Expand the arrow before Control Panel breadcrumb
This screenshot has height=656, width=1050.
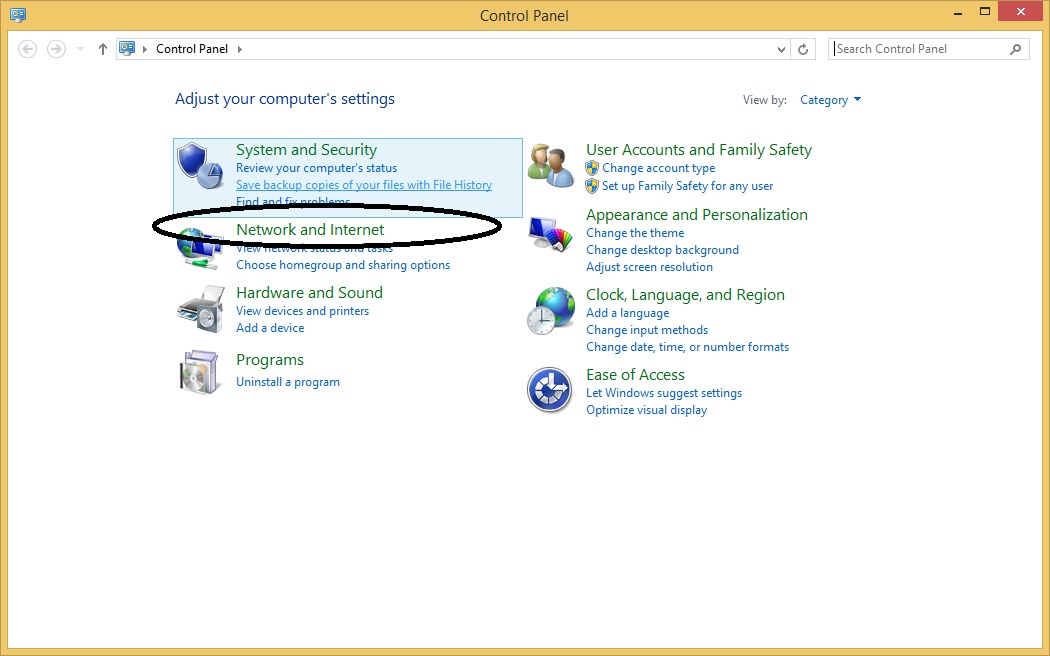tap(145, 49)
